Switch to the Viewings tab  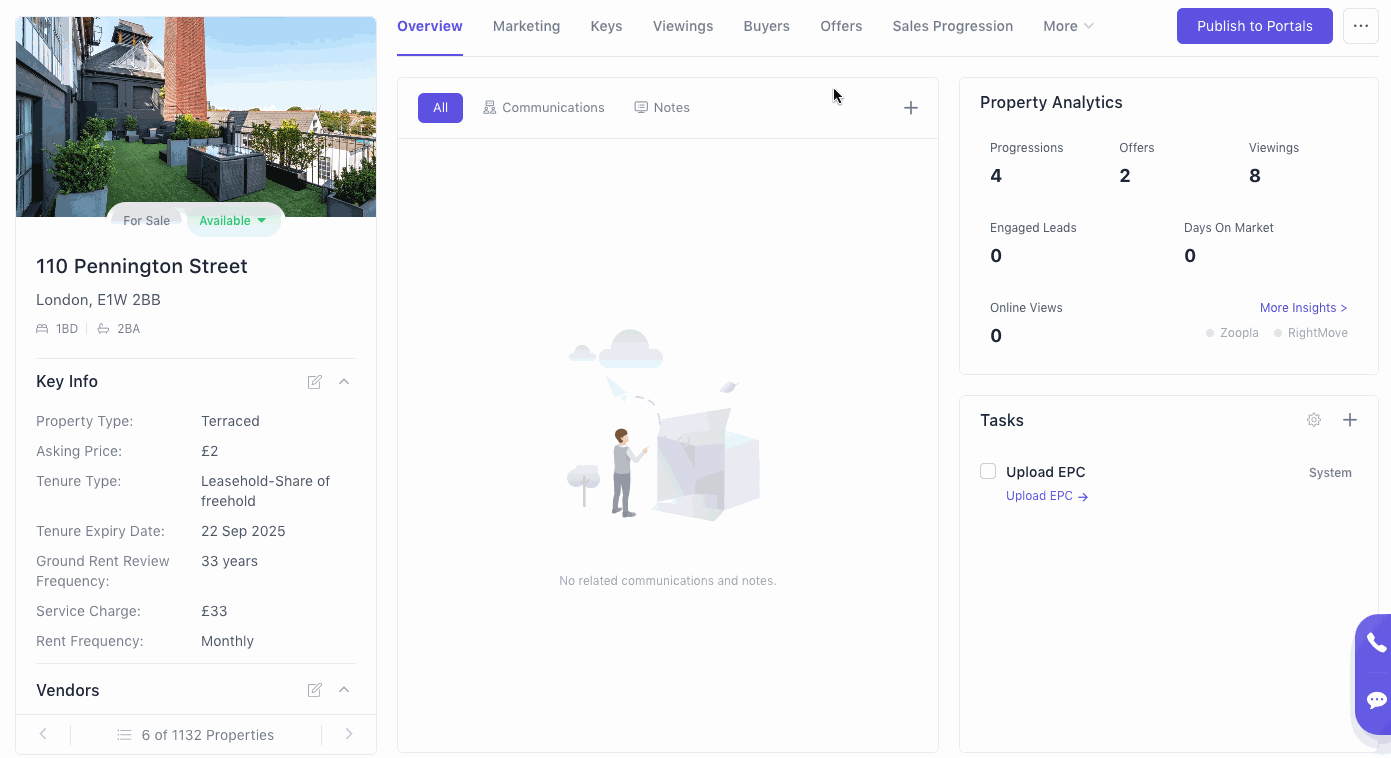coord(683,26)
